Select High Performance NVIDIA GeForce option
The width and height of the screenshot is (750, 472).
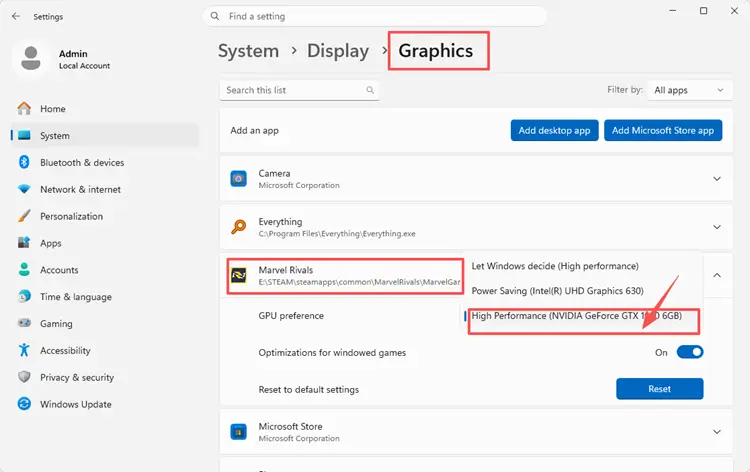click(576, 316)
